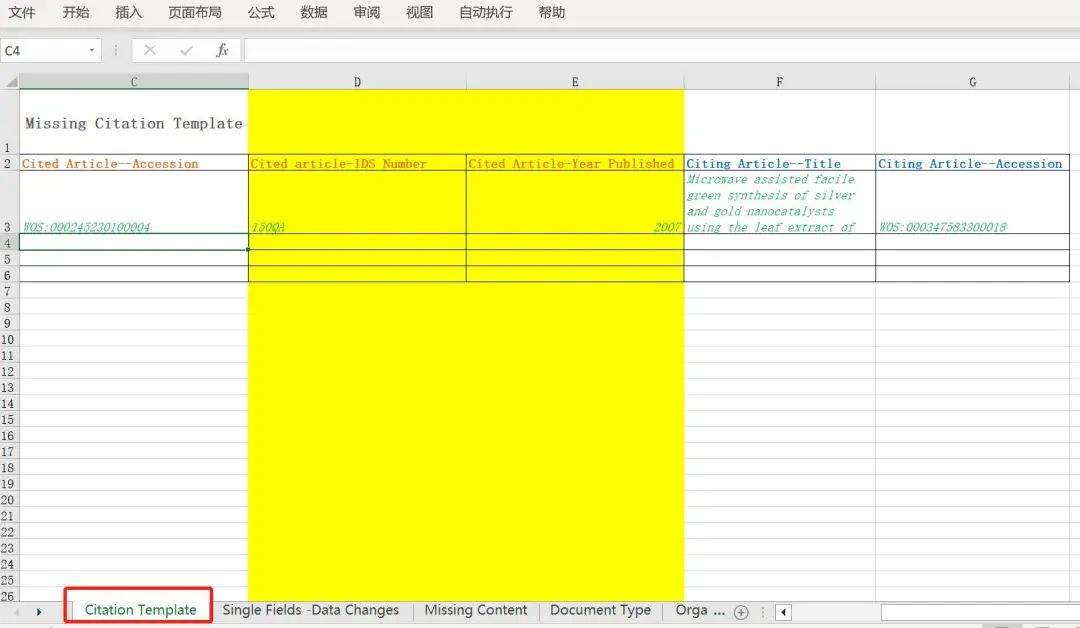Expand the Name Box dropdown arrow
The height and width of the screenshot is (628, 1080).
(x=92, y=50)
